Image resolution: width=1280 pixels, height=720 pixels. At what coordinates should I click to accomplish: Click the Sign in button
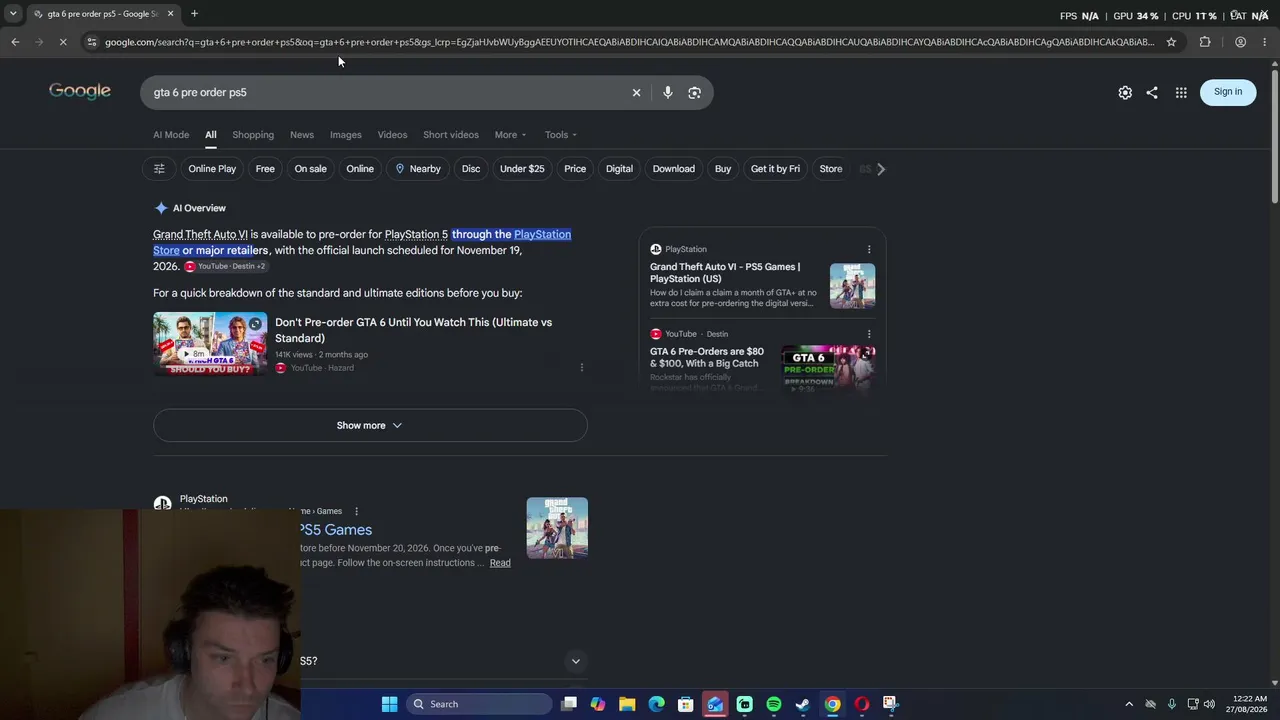(x=1228, y=92)
